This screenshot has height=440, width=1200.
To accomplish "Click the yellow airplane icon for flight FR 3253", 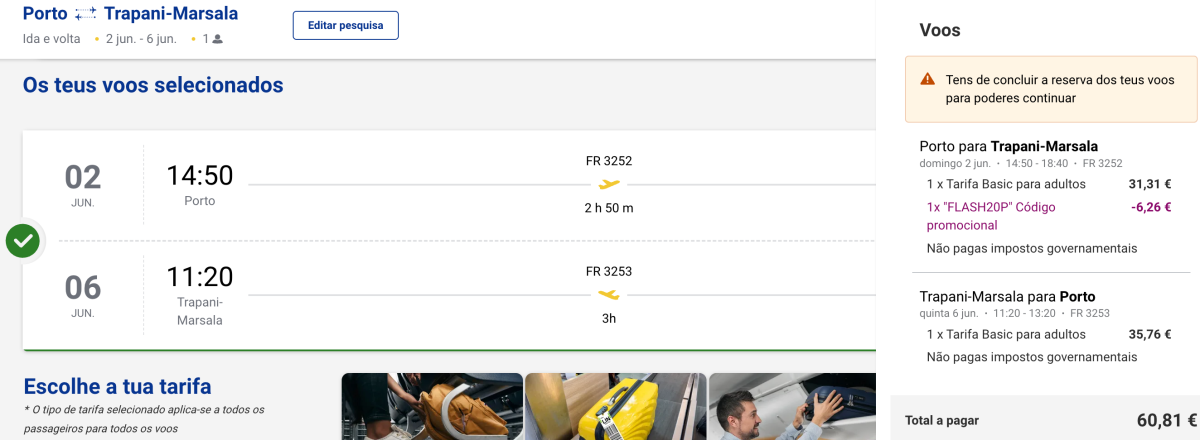I will pos(609,294).
